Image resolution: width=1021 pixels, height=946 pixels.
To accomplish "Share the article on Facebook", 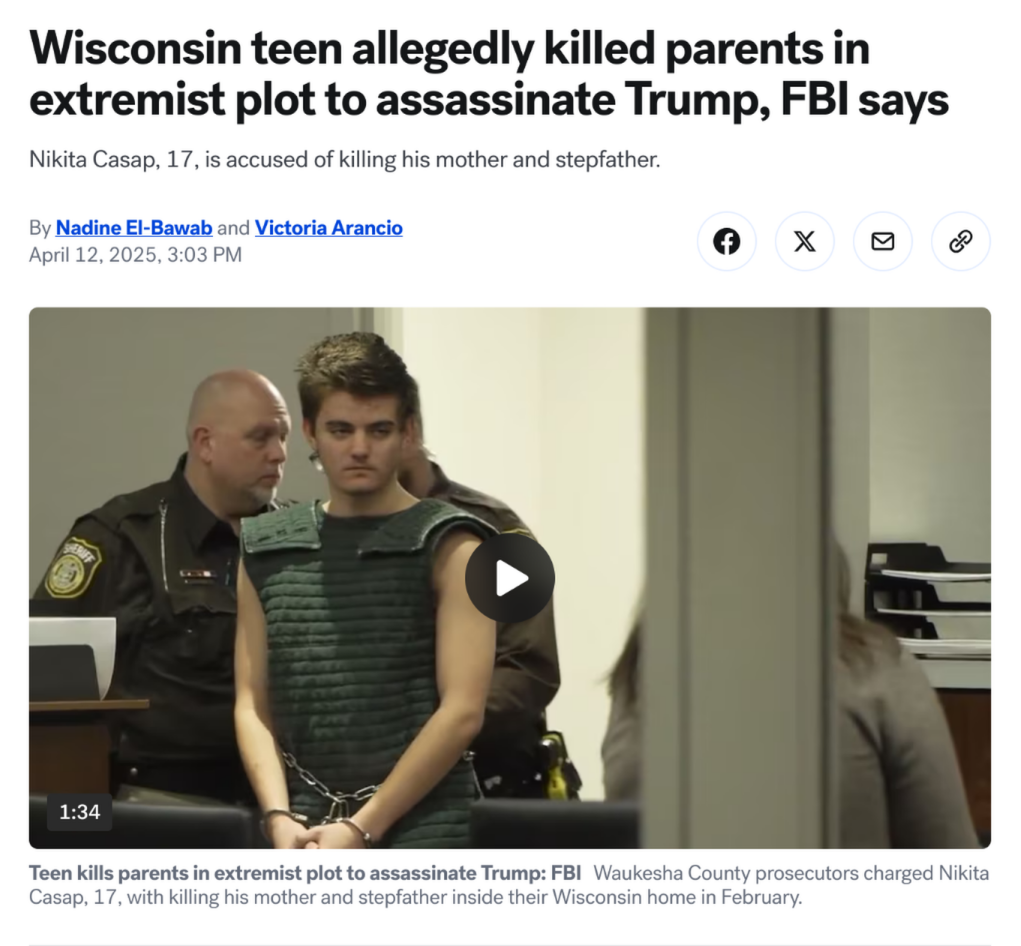I will tap(726, 241).
